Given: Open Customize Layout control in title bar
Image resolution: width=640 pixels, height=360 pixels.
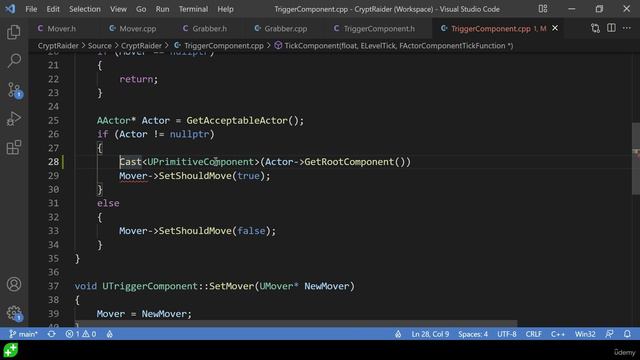Looking at the screenshot, I should [x=542, y=9].
